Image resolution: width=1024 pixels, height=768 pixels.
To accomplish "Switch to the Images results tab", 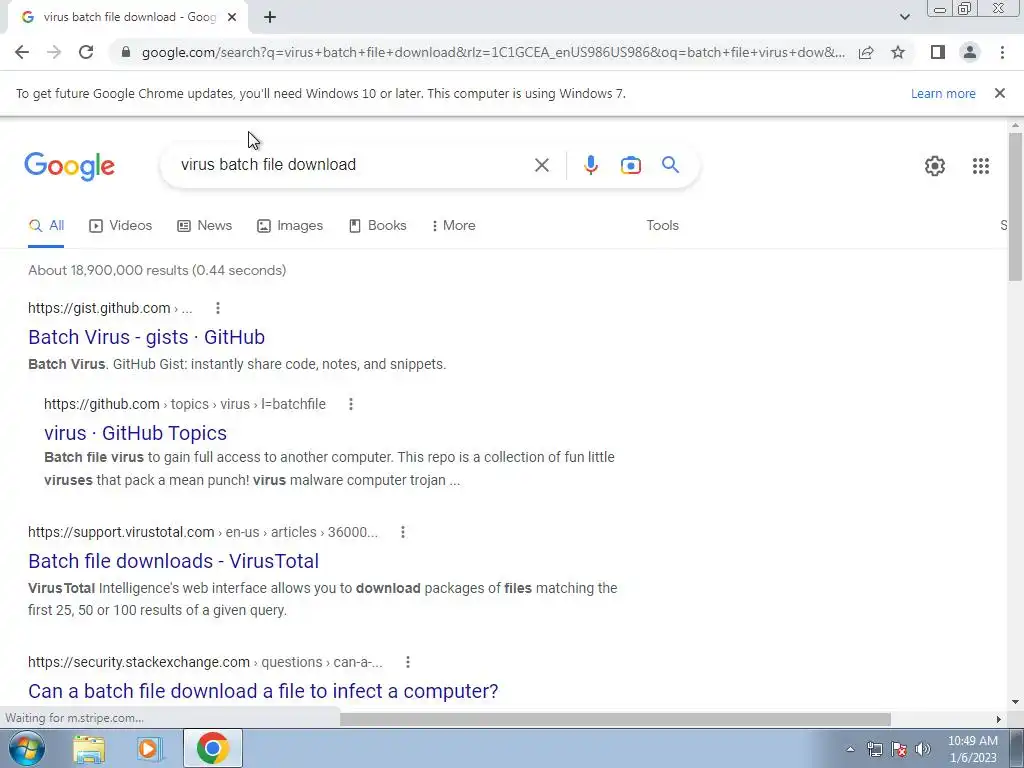I will click(290, 225).
